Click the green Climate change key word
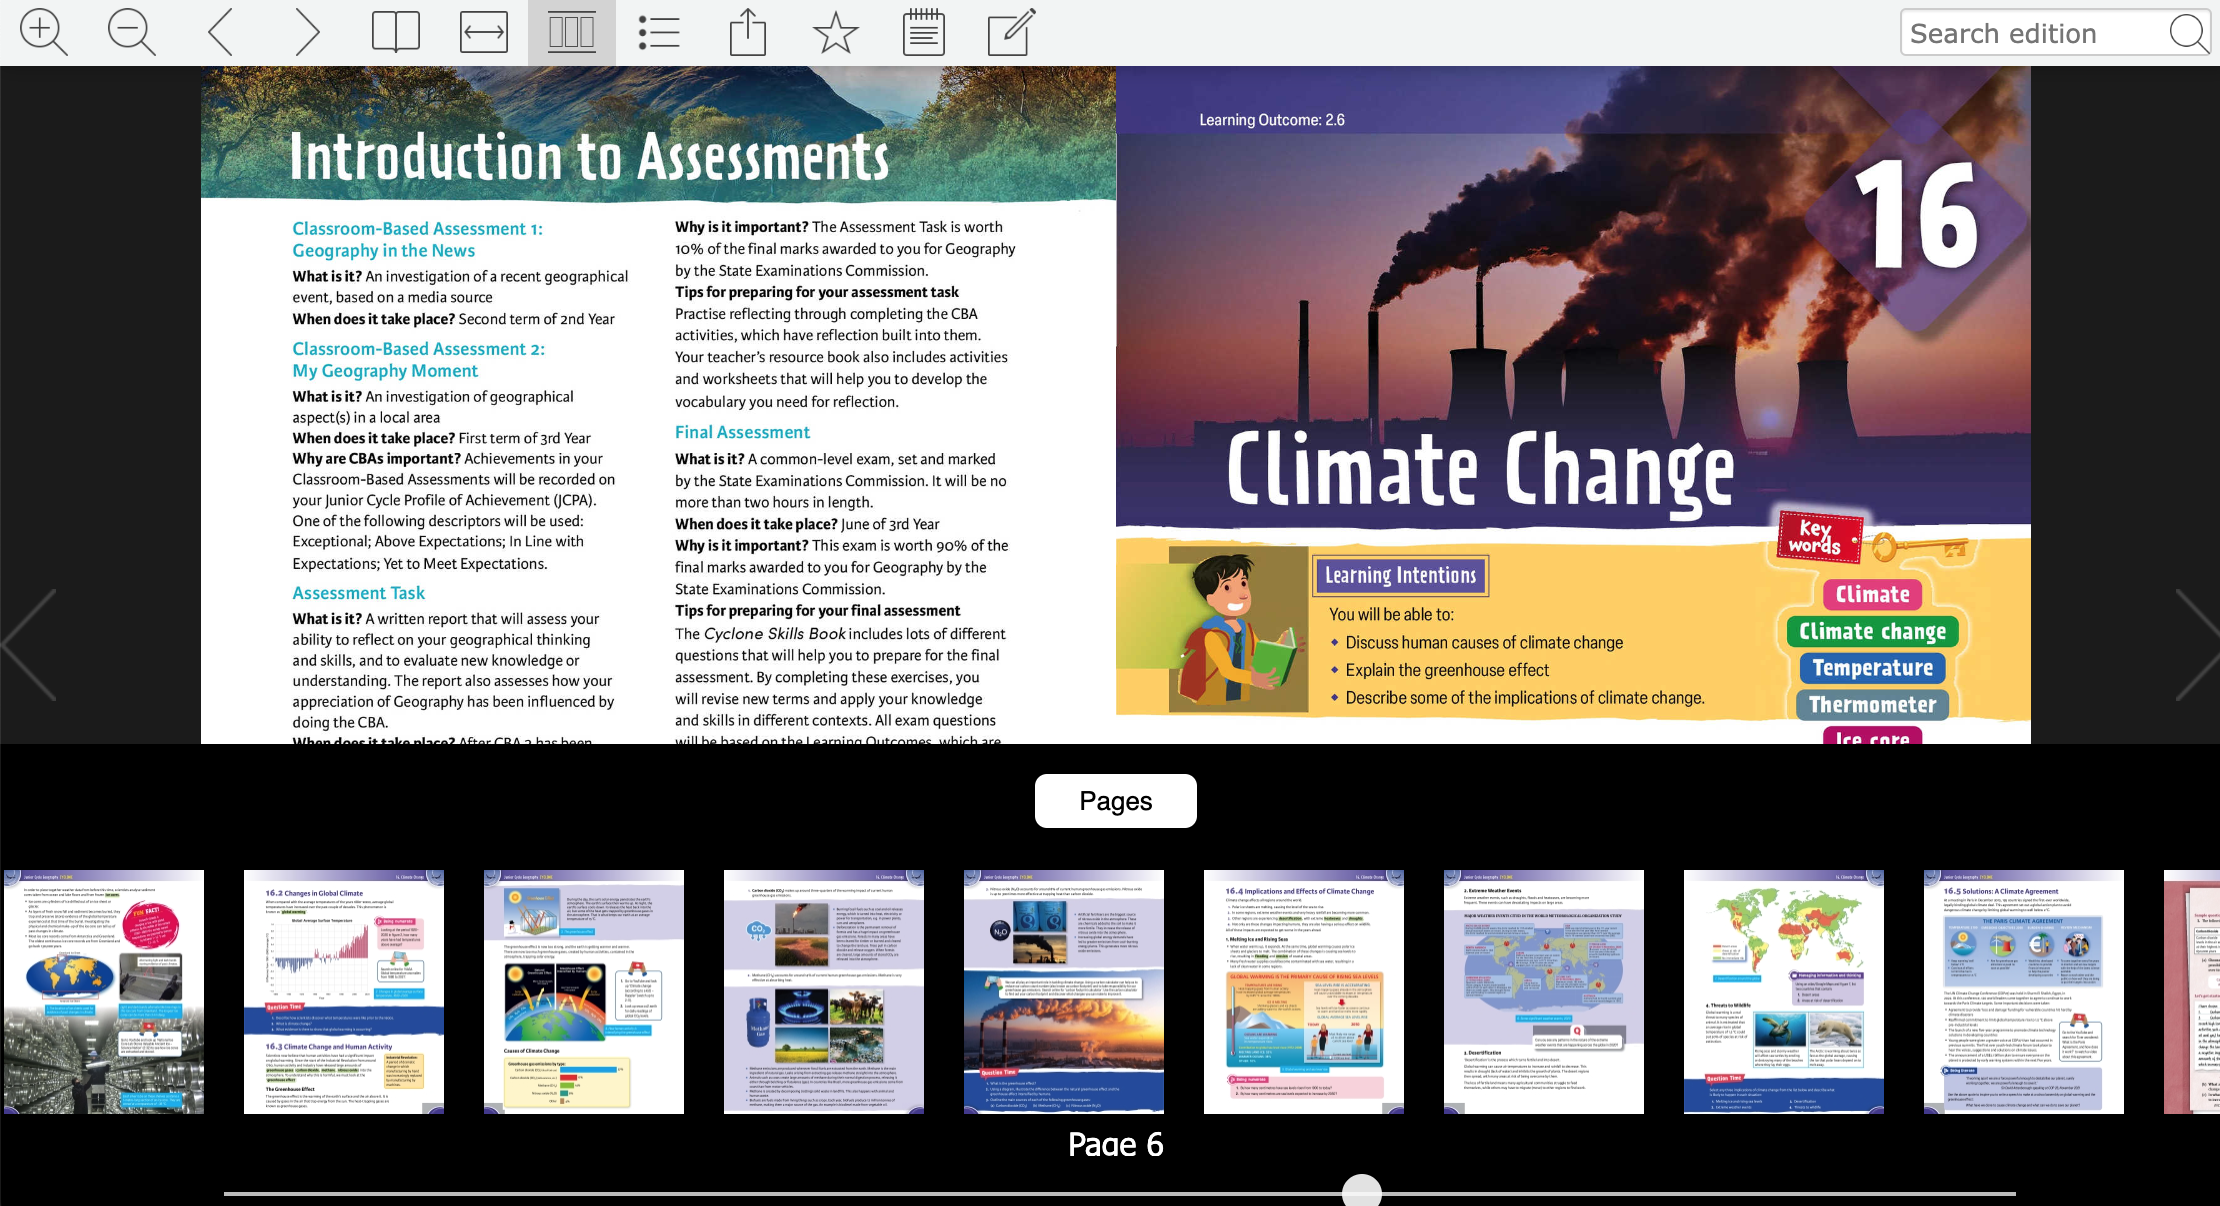Screen dimensions: 2220x1206 pos(1873,631)
